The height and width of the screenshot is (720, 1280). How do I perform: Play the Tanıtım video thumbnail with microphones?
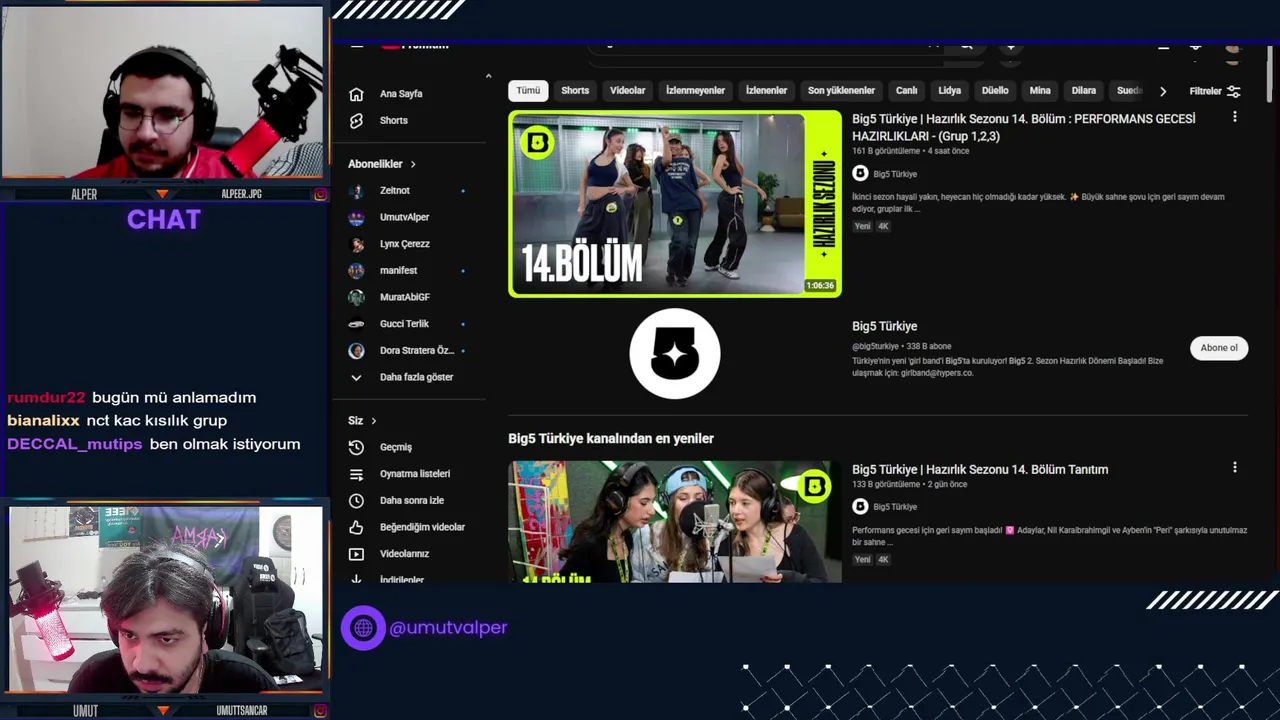[675, 521]
